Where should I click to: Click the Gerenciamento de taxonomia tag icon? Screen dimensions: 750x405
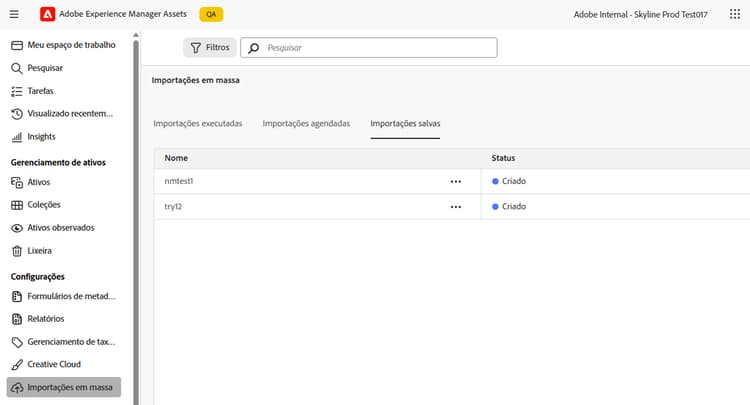coord(17,342)
